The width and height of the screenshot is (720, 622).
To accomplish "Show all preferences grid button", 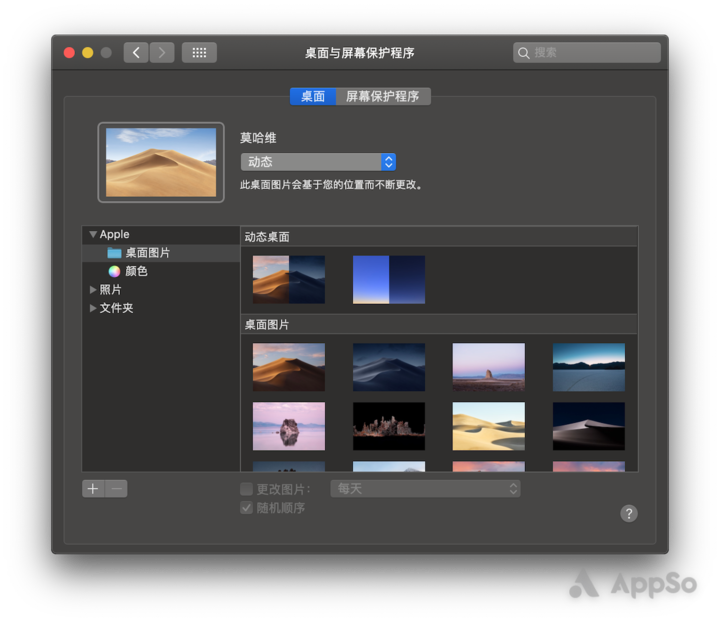I will 199,53.
